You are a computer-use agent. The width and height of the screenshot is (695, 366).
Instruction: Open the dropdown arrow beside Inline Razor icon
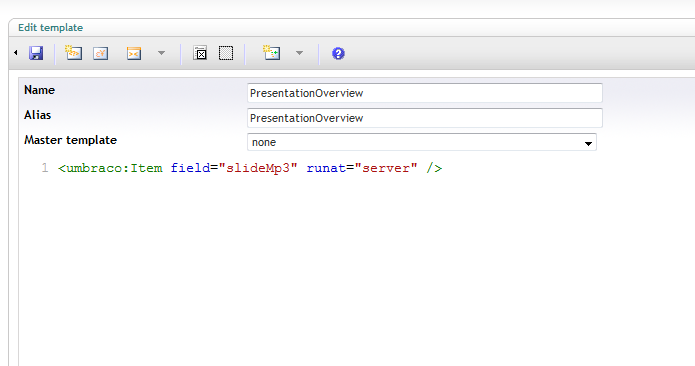[x=300, y=53]
